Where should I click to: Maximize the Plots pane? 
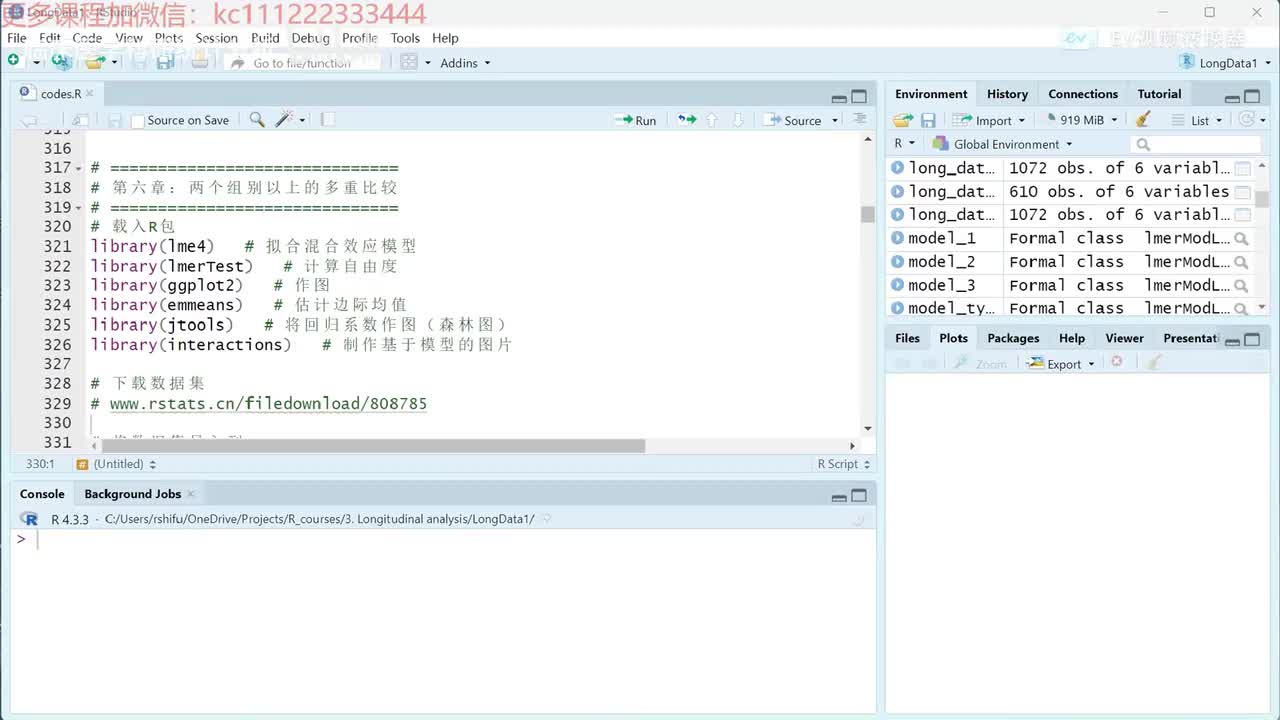click(x=1252, y=340)
